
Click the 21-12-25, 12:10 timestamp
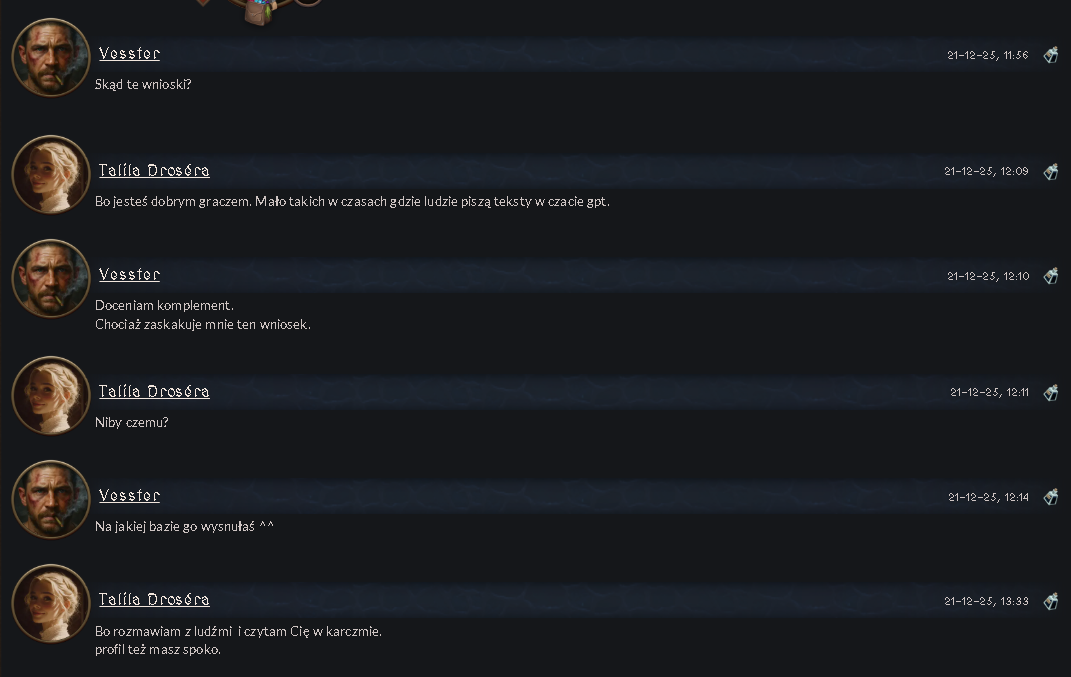click(988, 276)
